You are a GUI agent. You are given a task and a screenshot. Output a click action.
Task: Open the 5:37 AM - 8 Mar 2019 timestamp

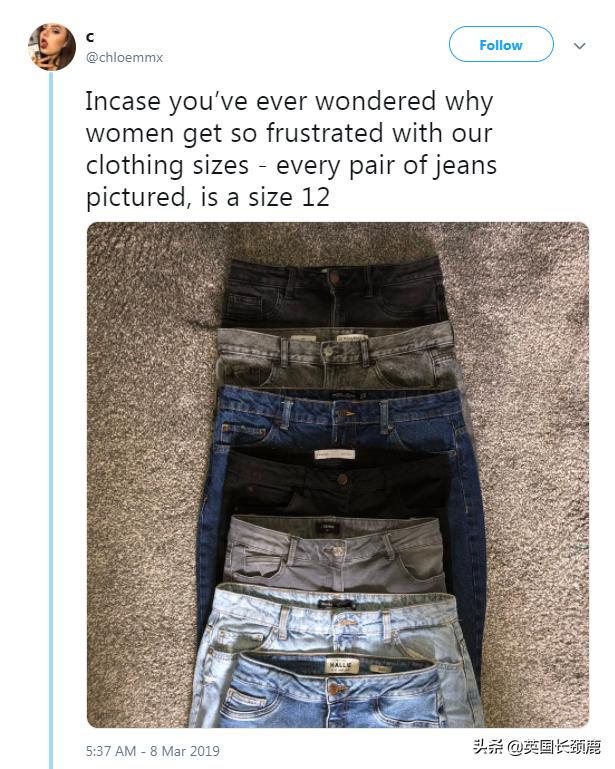pos(153,751)
